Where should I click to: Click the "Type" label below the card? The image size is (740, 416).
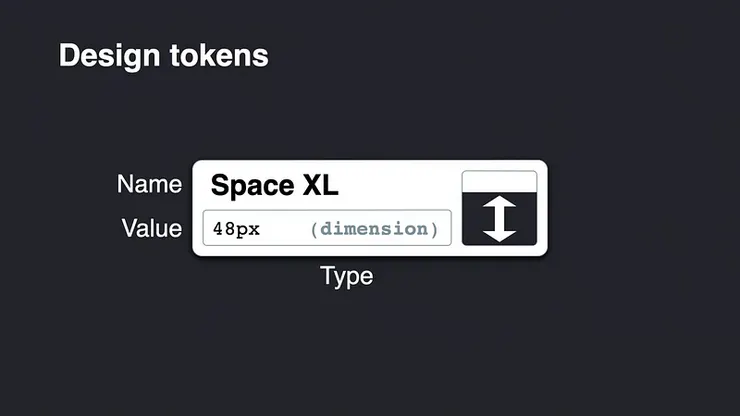[x=346, y=276]
